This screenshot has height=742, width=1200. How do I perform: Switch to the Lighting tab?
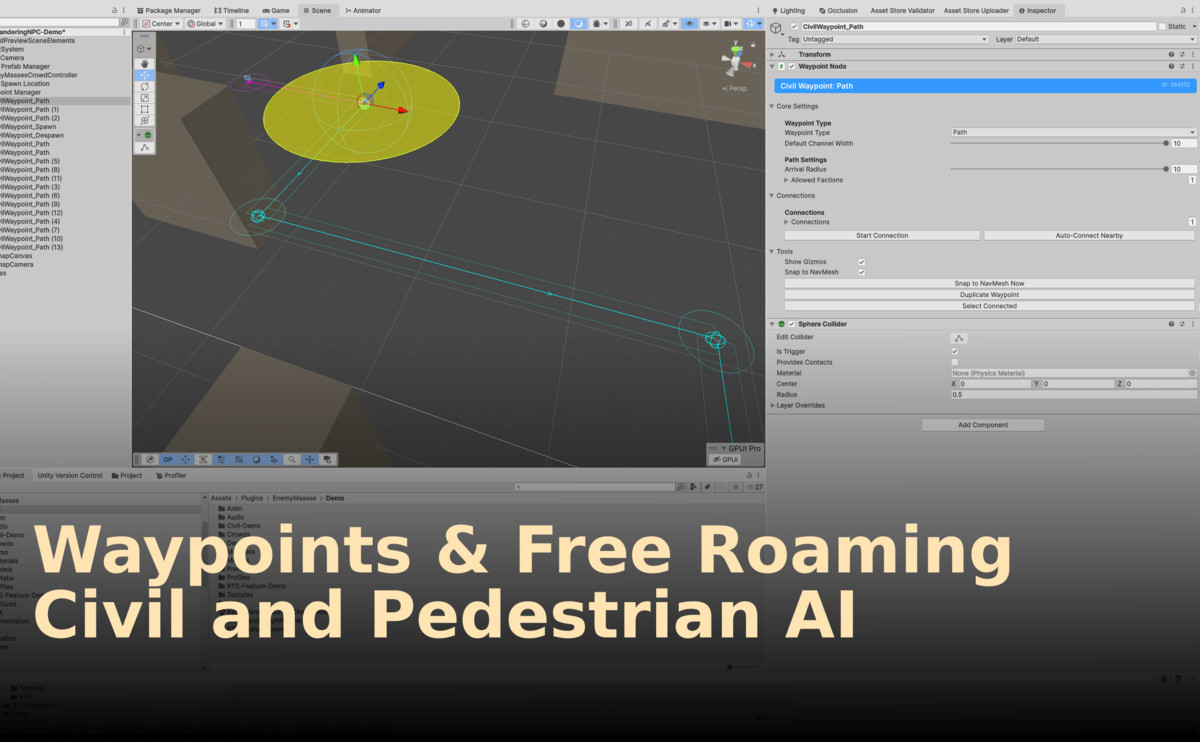(x=788, y=10)
